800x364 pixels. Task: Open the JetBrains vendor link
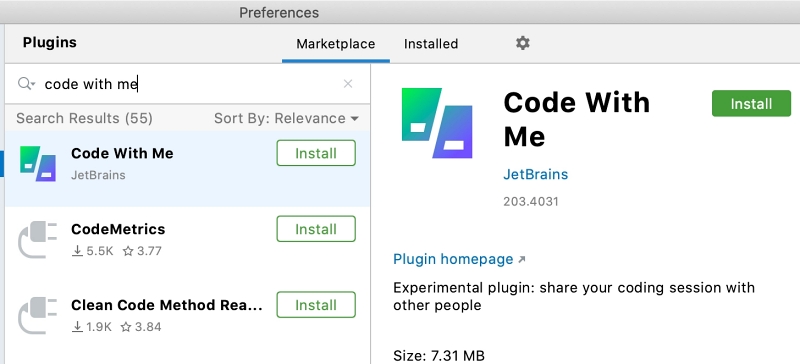pyautogui.click(x=536, y=174)
